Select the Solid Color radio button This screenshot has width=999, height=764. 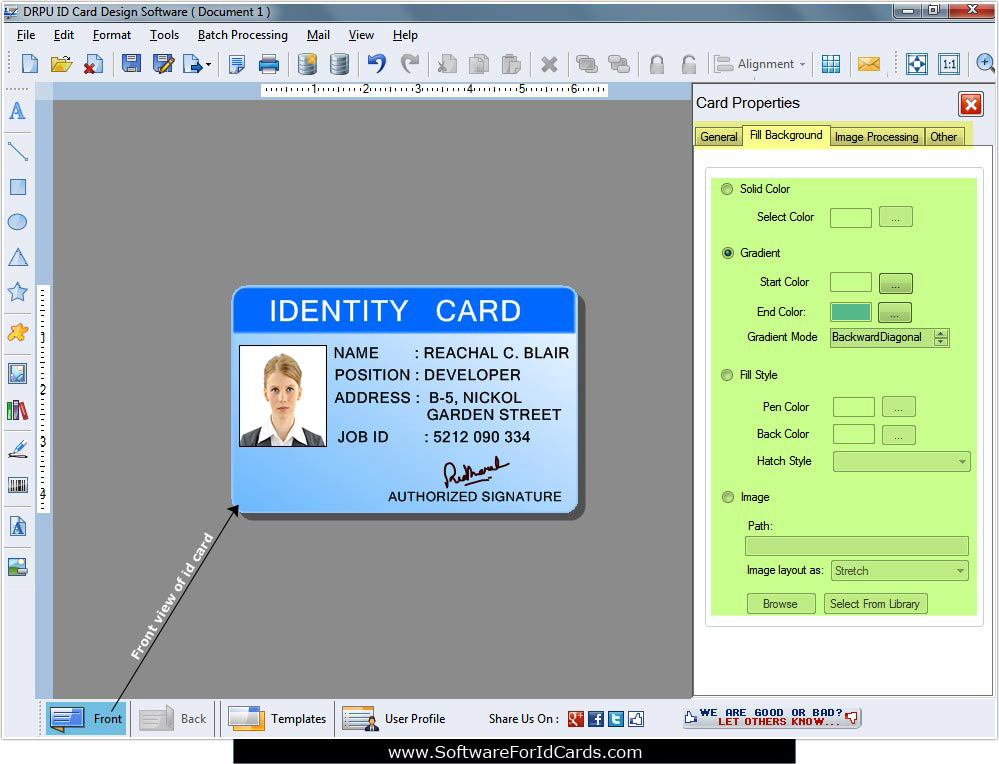(x=727, y=189)
